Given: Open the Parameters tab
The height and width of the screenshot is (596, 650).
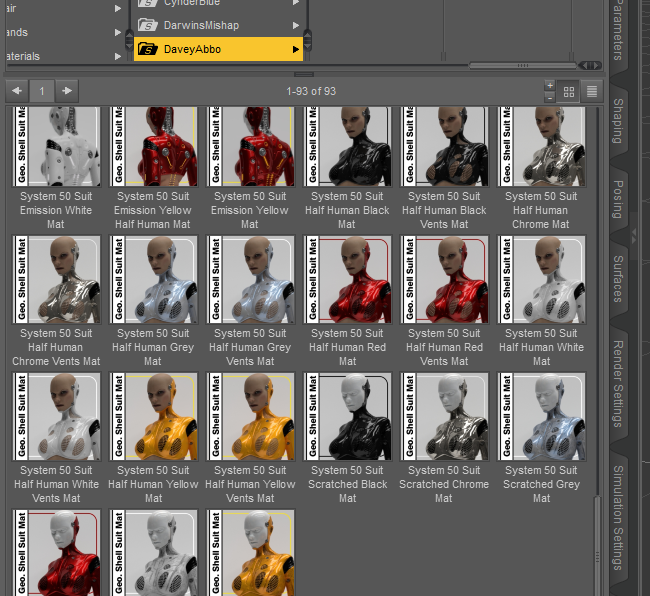Looking at the screenshot, I should [x=618, y=30].
